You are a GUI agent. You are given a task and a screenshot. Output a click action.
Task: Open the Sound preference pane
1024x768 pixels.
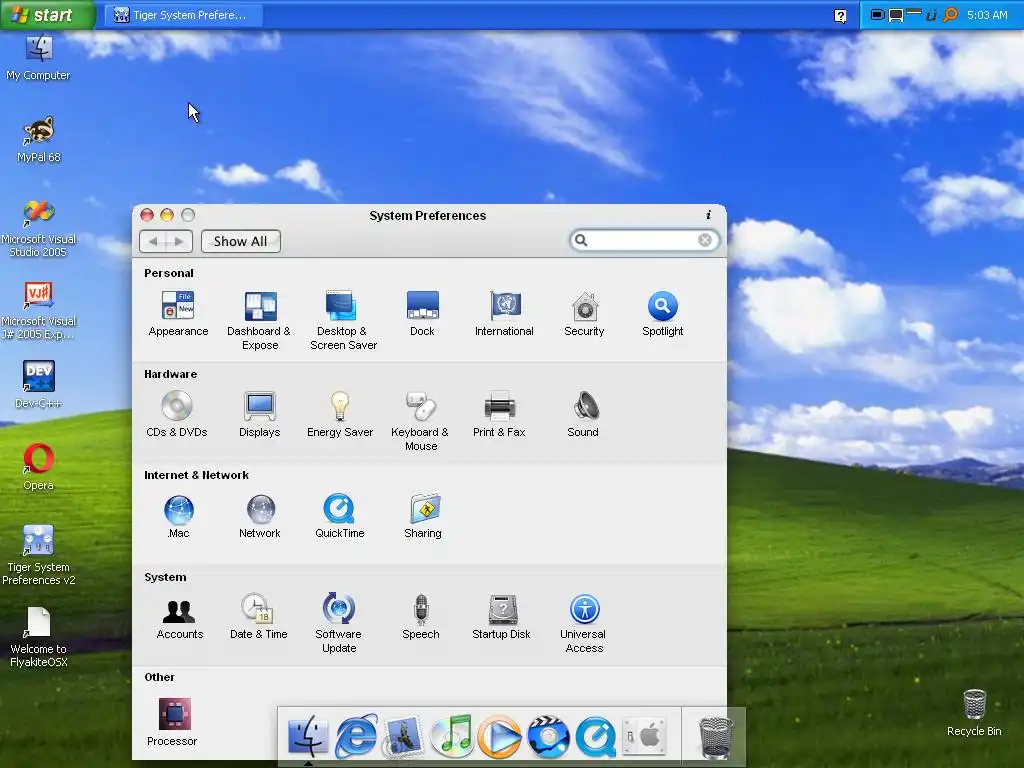coord(583,414)
